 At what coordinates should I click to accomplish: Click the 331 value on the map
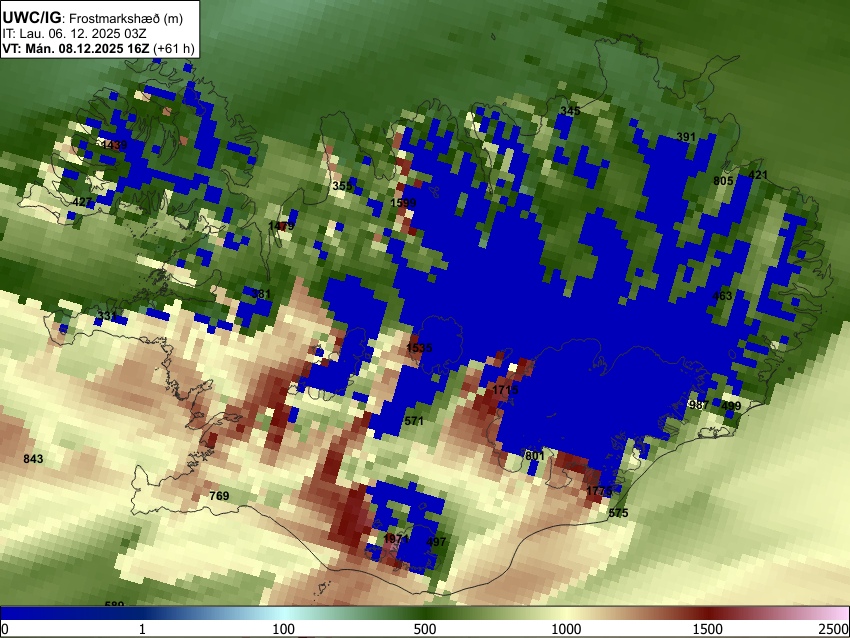pyautogui.click(x=107, y=315)
